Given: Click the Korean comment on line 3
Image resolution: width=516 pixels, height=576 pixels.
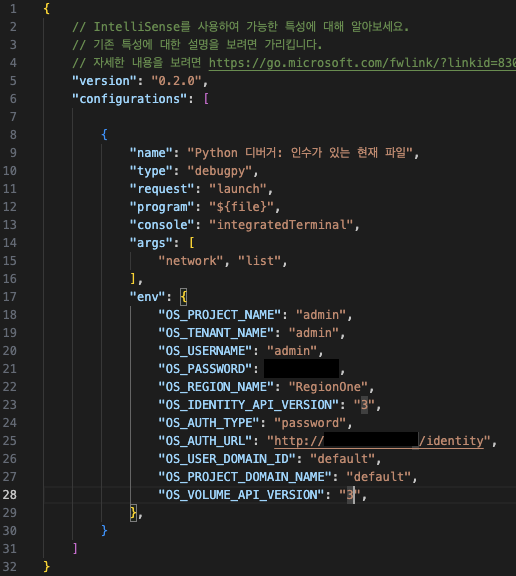Looking at the screenshot, I should [197, 45].
